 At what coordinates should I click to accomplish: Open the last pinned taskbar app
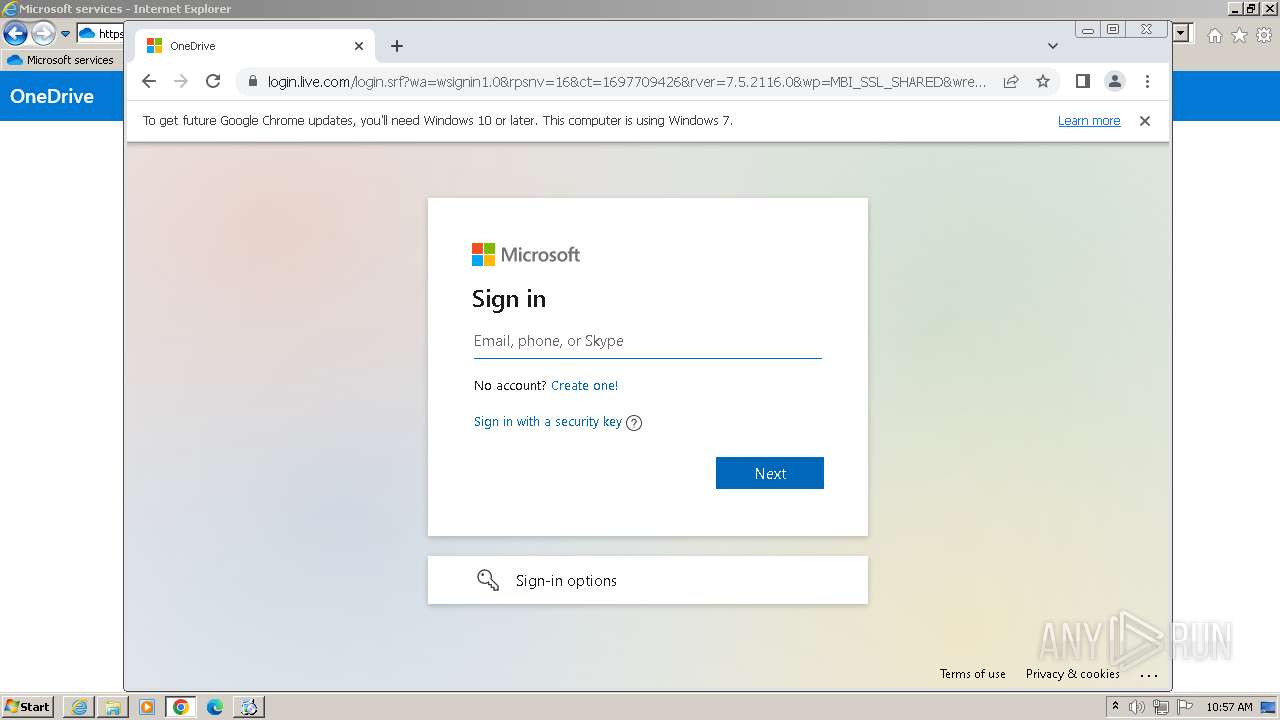[249, 707]
